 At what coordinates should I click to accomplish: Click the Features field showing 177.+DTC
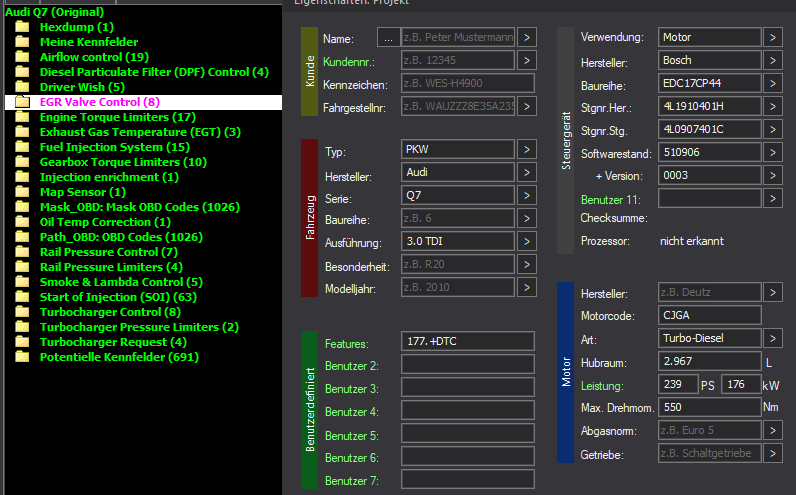tap(468, 341)
